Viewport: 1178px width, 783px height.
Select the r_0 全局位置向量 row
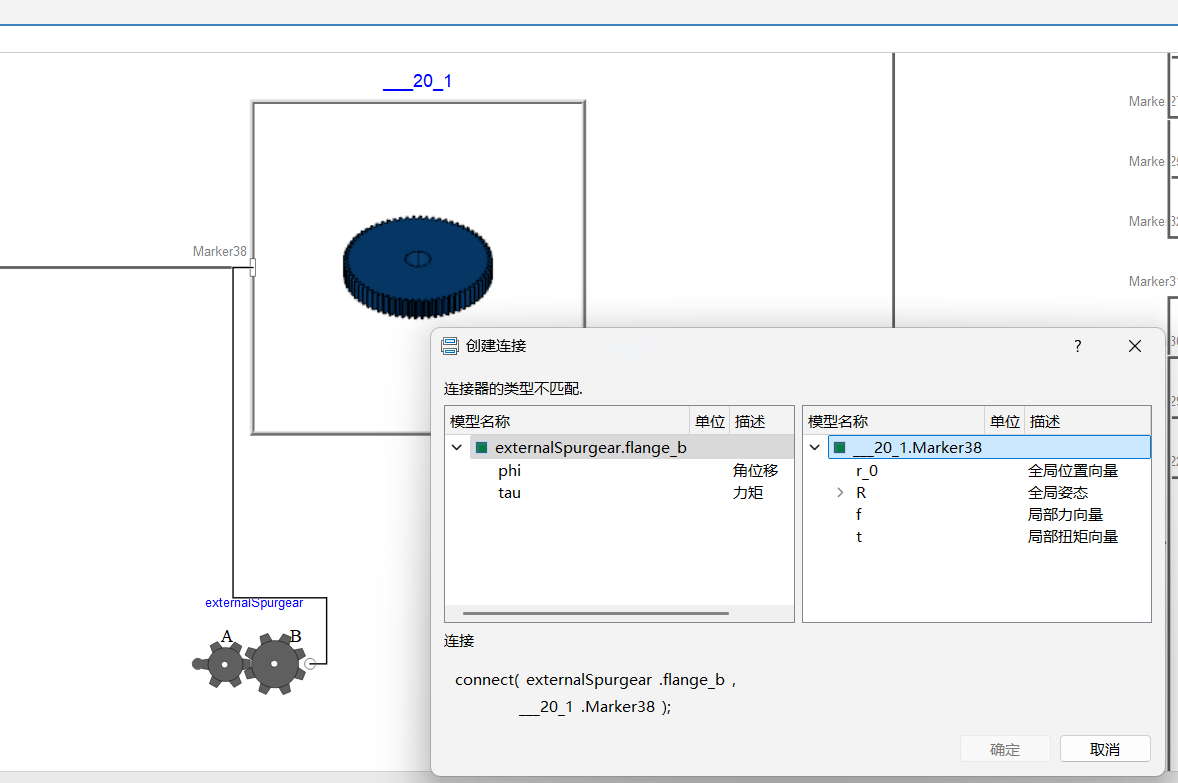point(977,470)
